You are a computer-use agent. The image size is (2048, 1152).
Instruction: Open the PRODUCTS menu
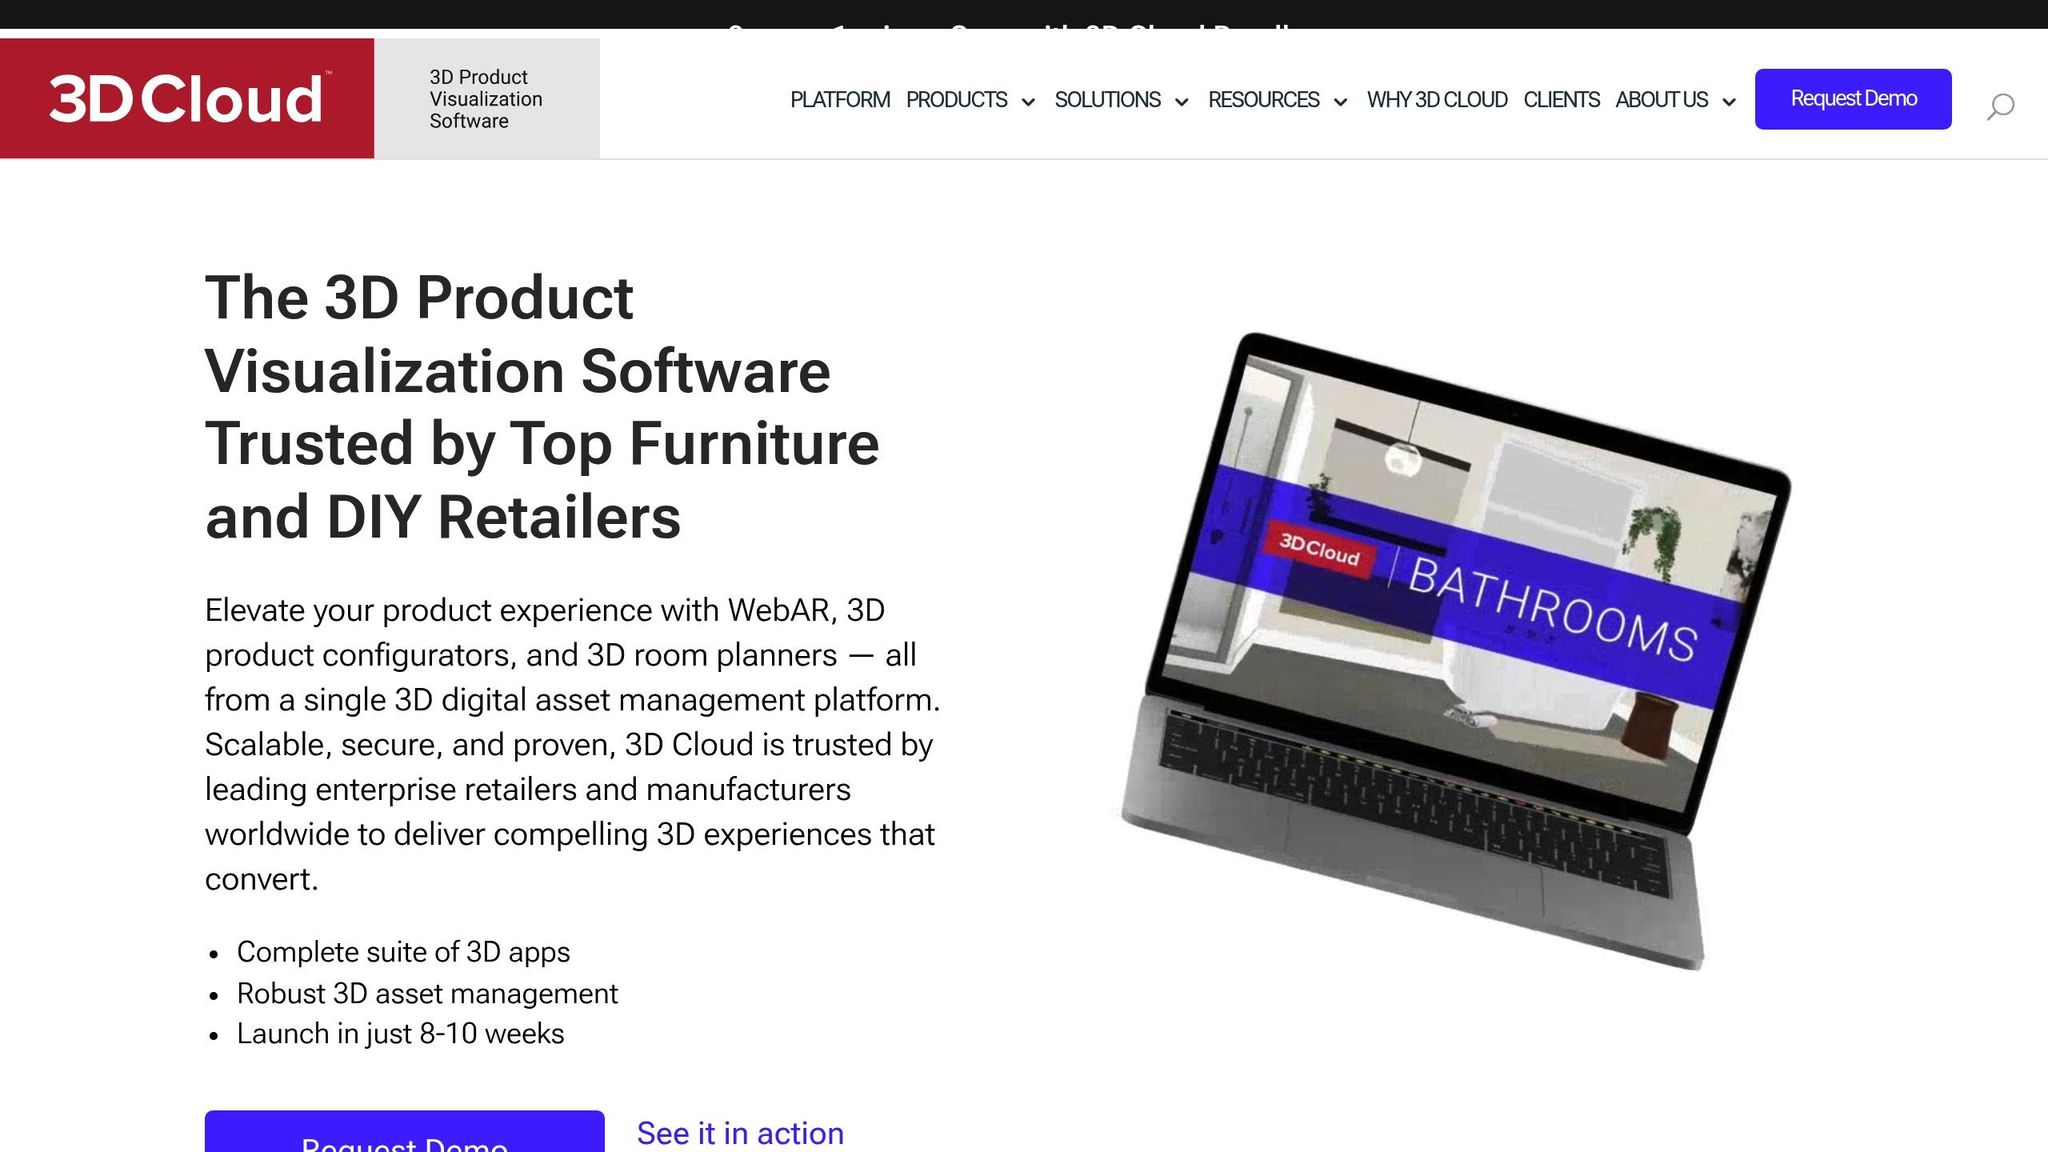(956, 100)
